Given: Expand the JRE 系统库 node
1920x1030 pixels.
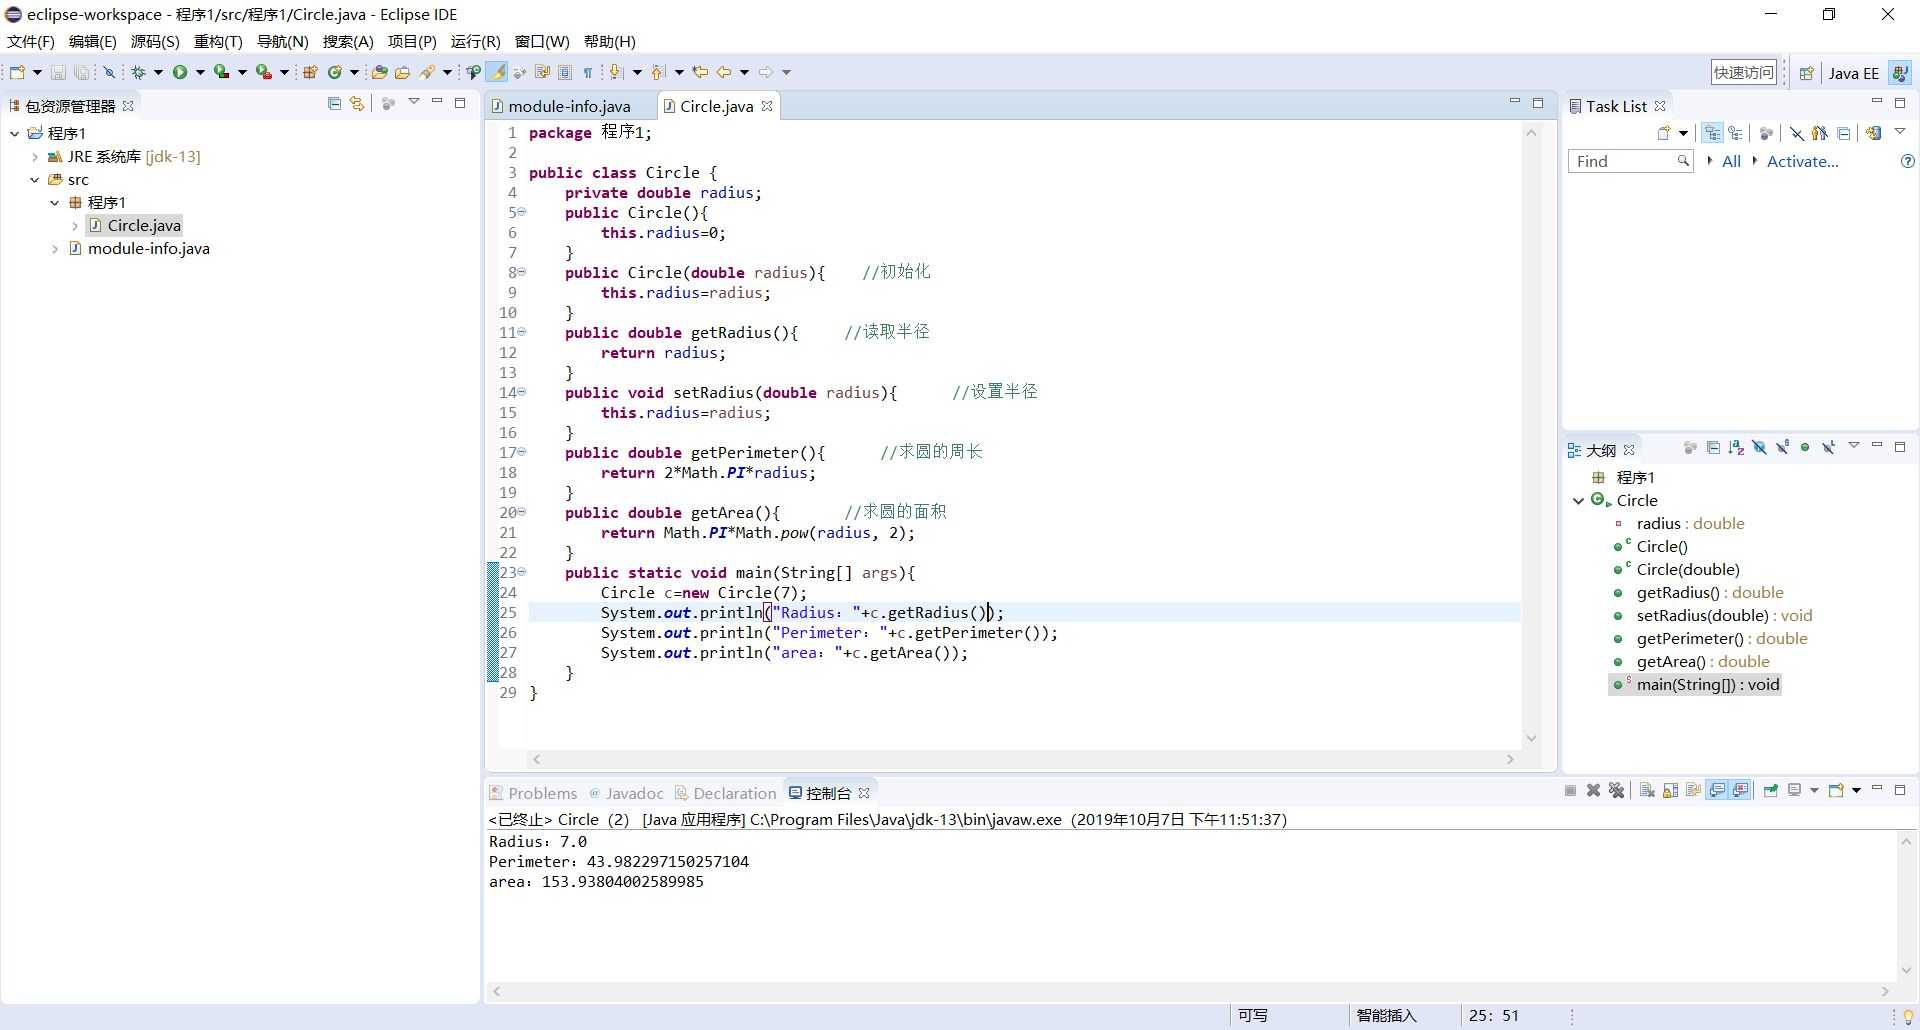Looking at the screenshot, I should click(35, 156).
